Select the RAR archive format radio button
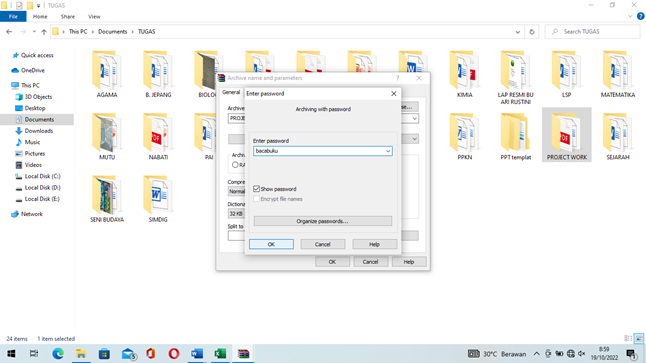This screenshot has width=646, height=363. click(x=235, y=165)
